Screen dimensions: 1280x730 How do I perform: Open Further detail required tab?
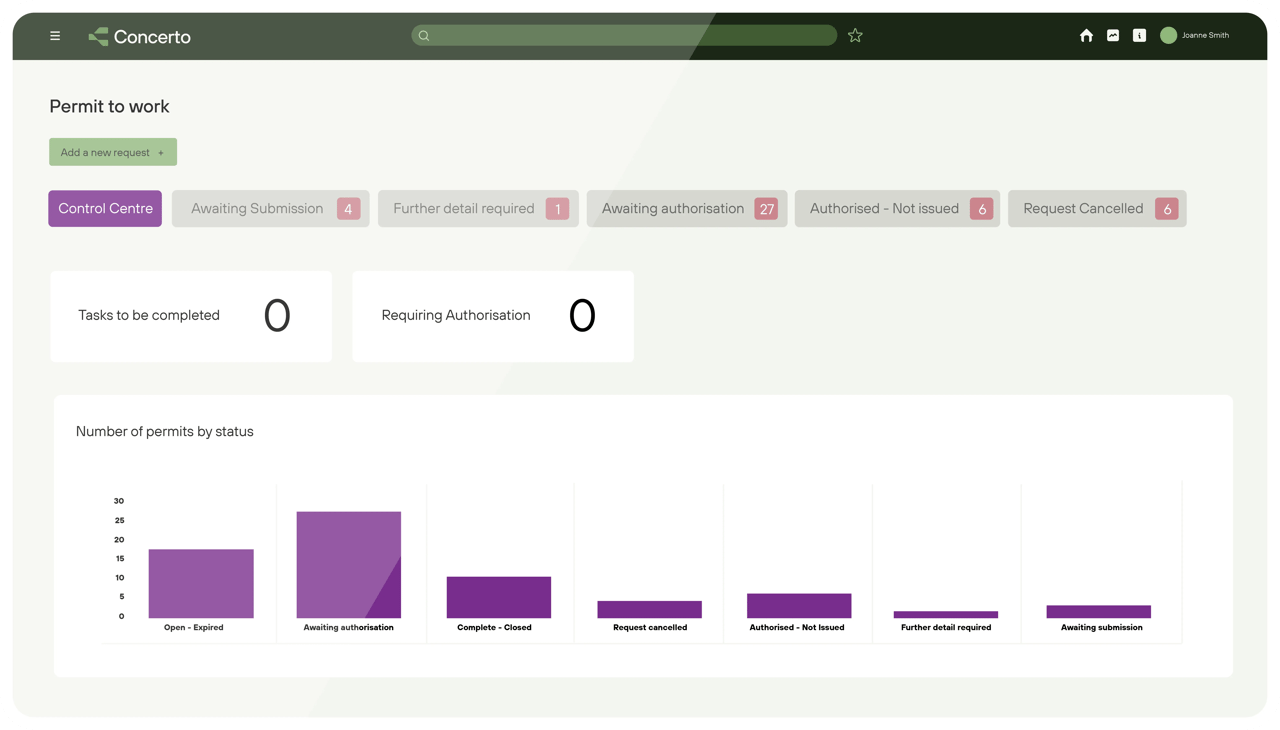click(x=478, y=209)
